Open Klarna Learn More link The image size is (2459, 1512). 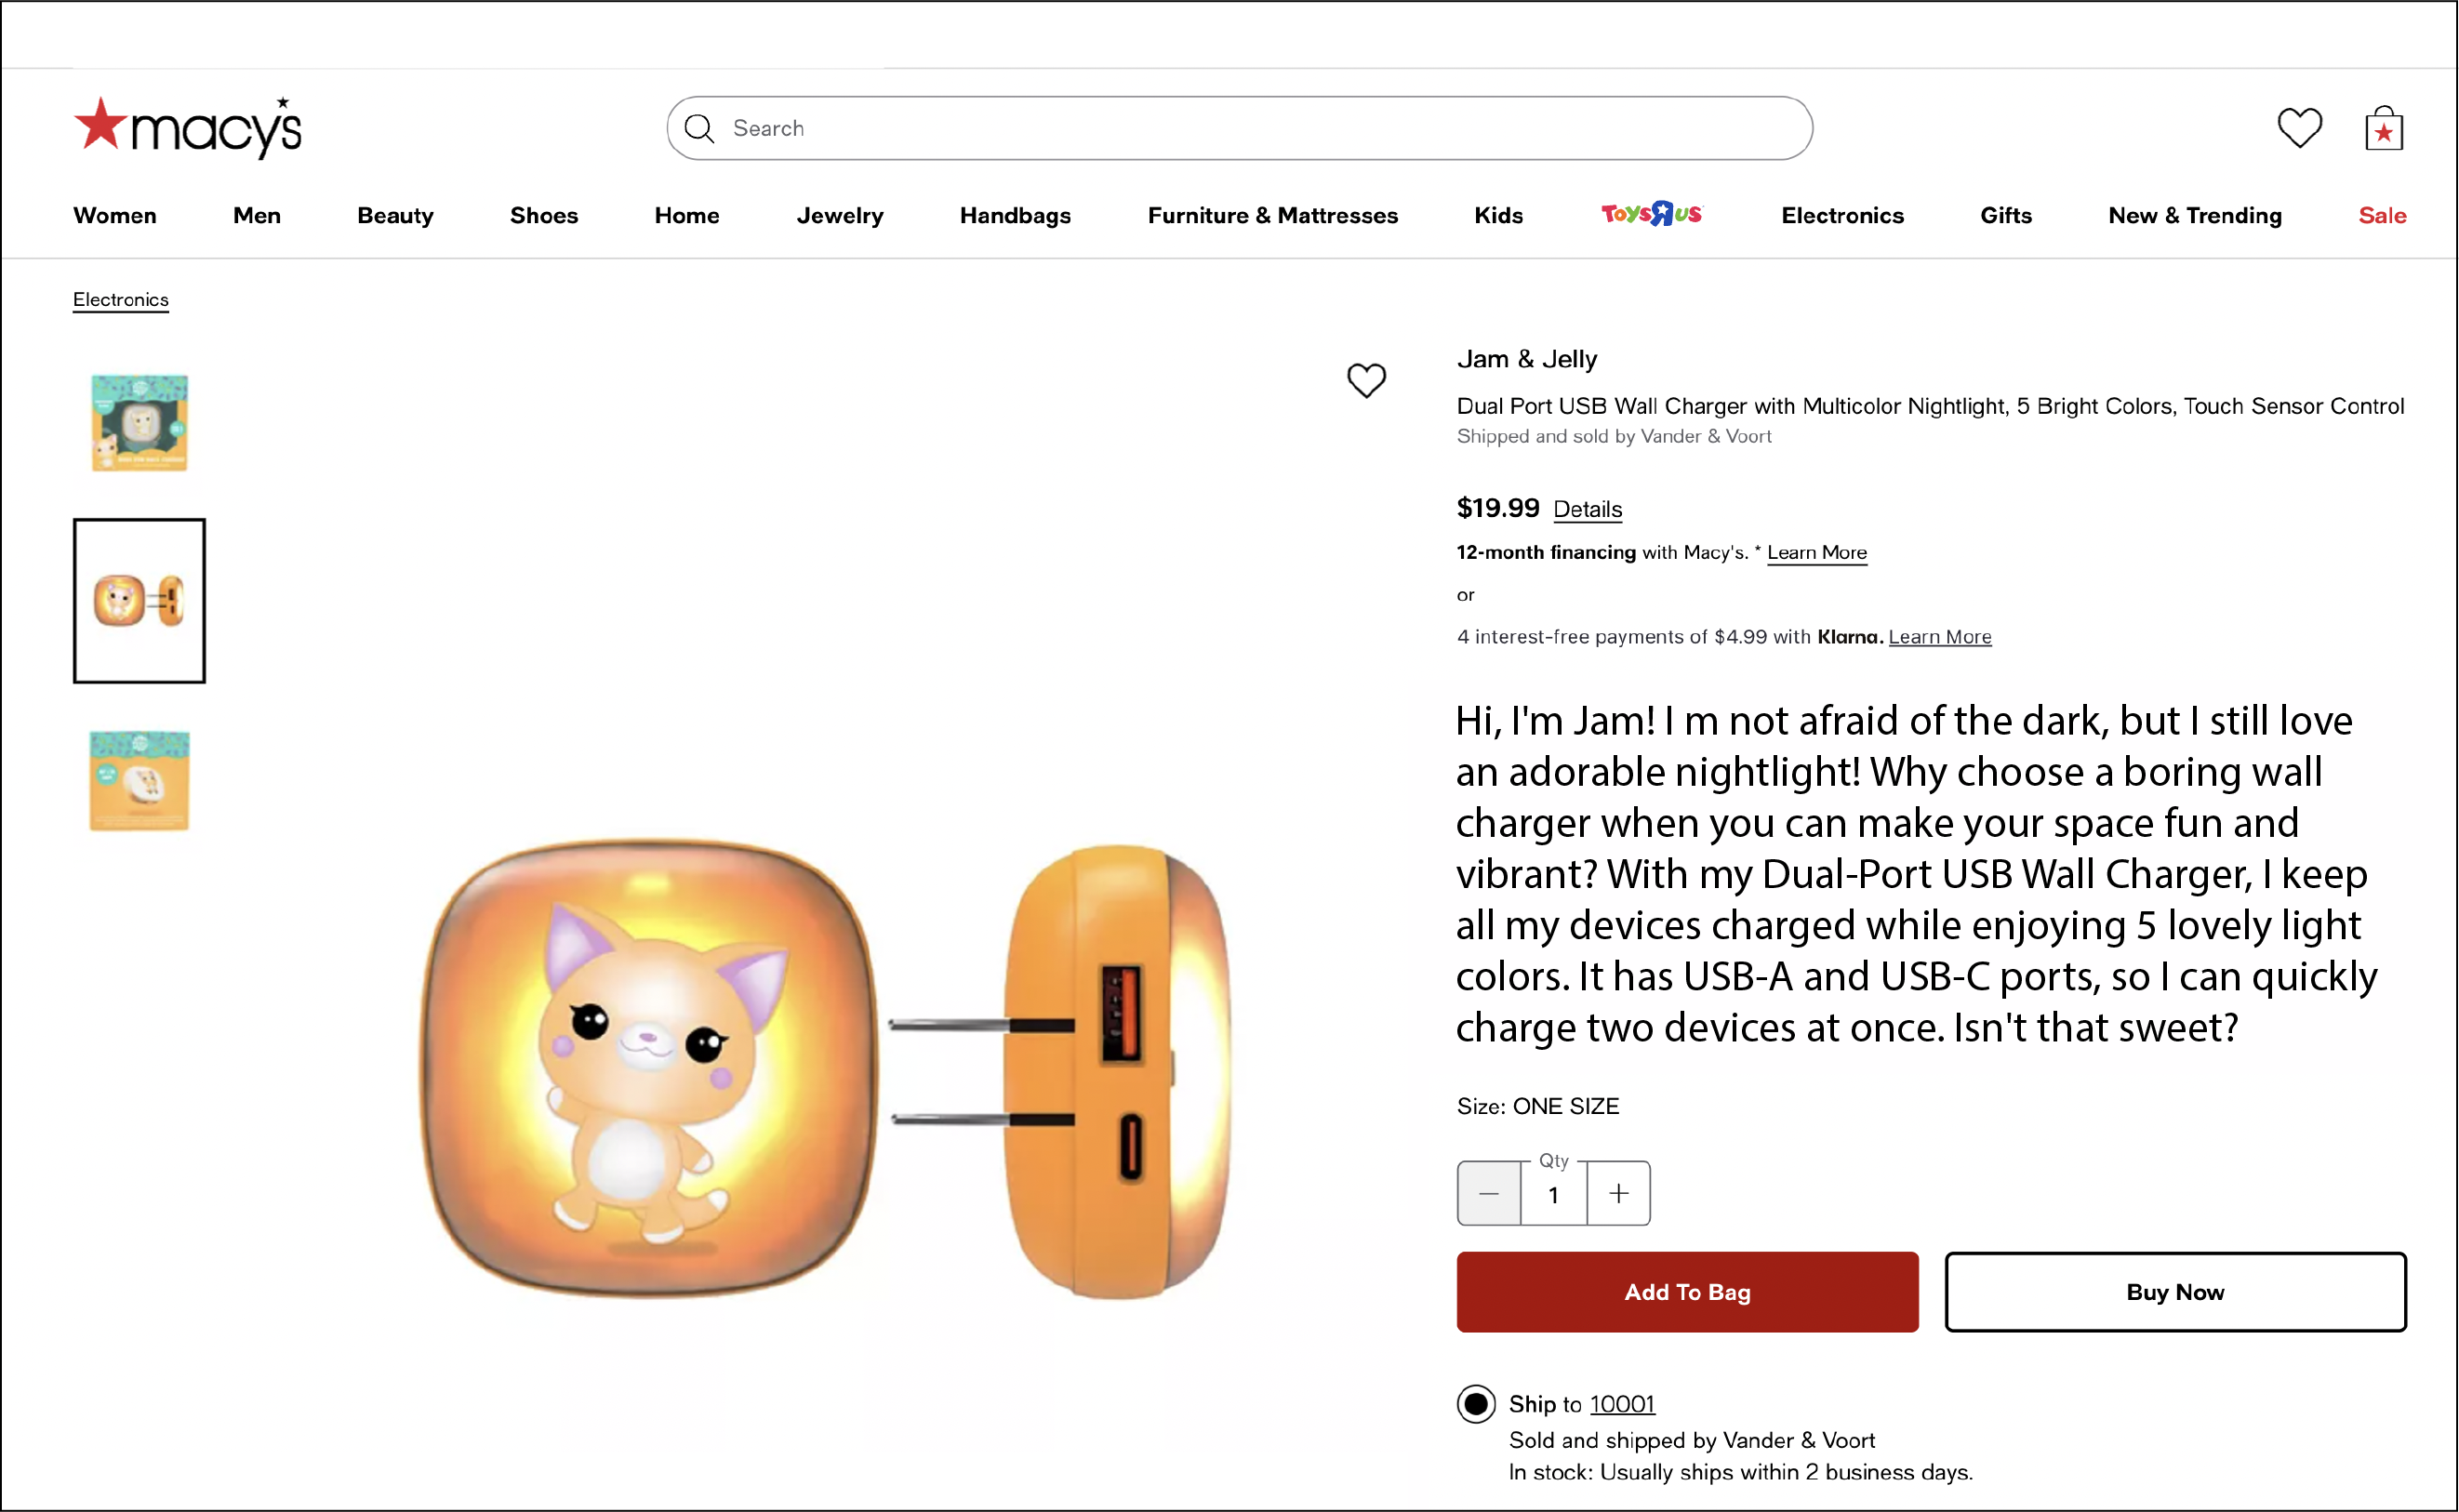(x=1939, y=637)
